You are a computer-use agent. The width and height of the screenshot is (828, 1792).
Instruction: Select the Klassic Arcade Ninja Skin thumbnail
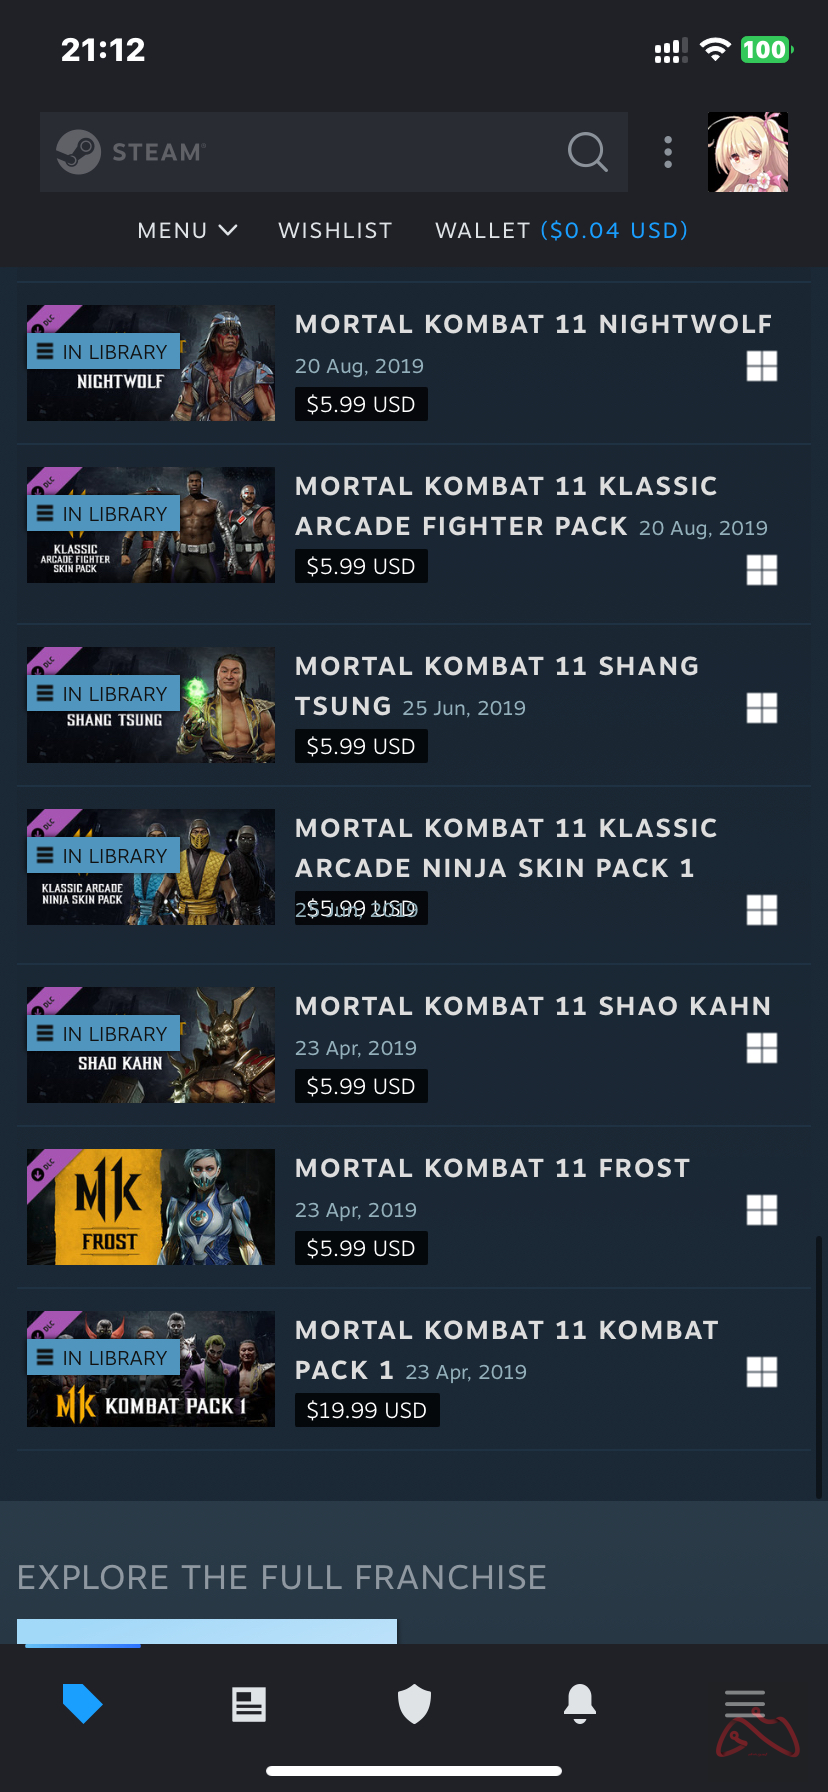click(x=151, y=867)
